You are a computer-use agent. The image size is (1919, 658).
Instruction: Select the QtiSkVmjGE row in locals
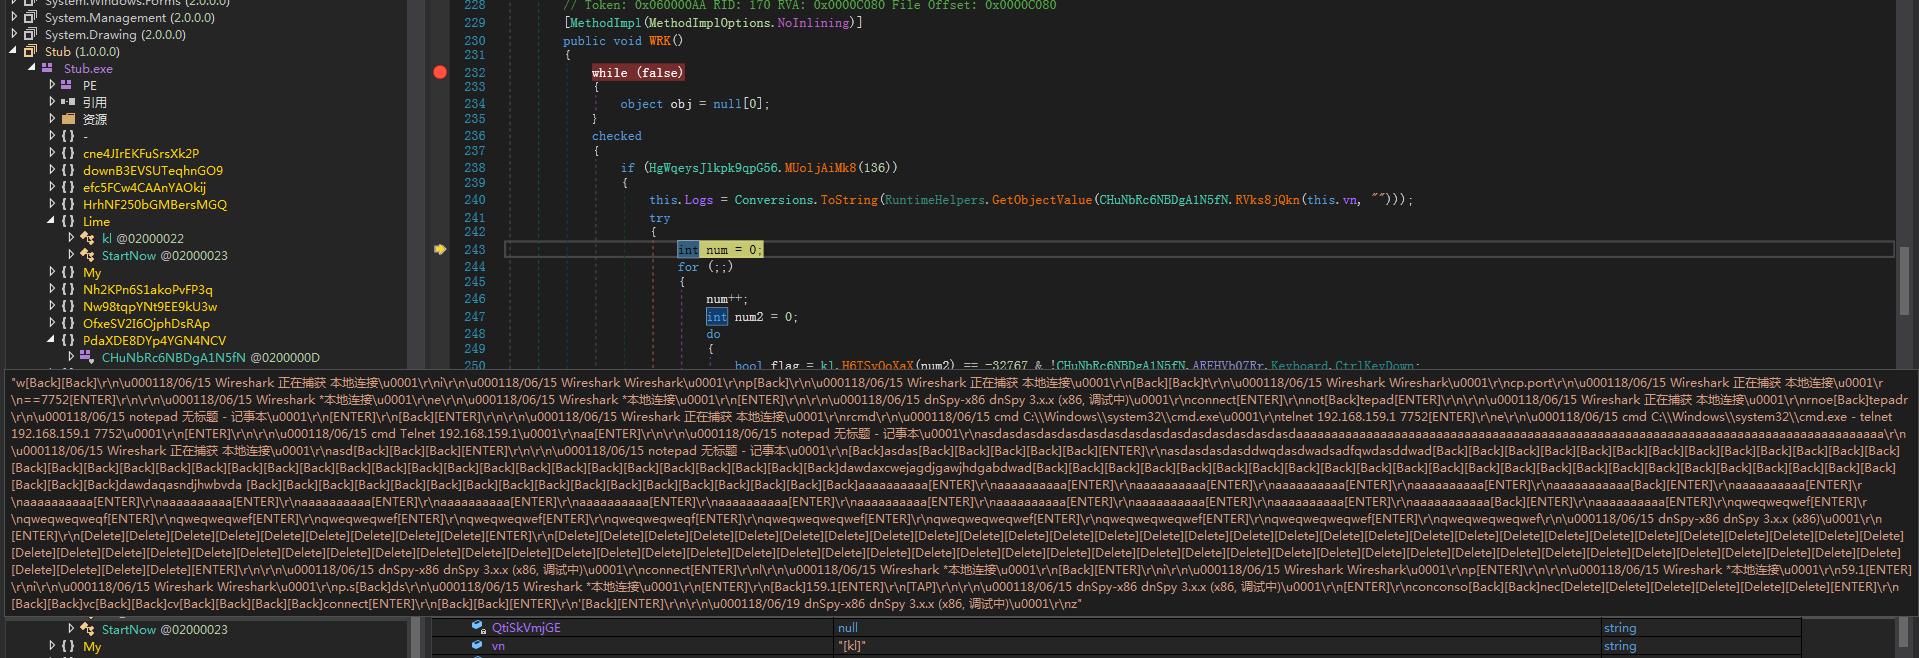click(526, 628)
